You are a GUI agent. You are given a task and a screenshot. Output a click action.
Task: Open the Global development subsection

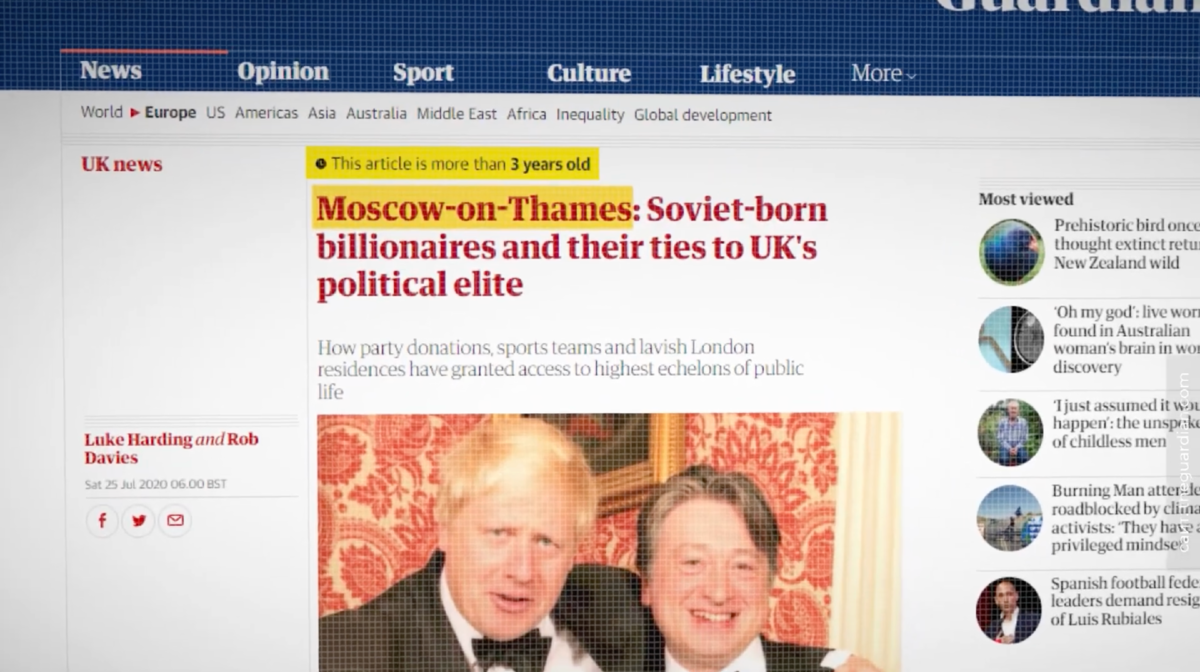(x=703, y=115)
